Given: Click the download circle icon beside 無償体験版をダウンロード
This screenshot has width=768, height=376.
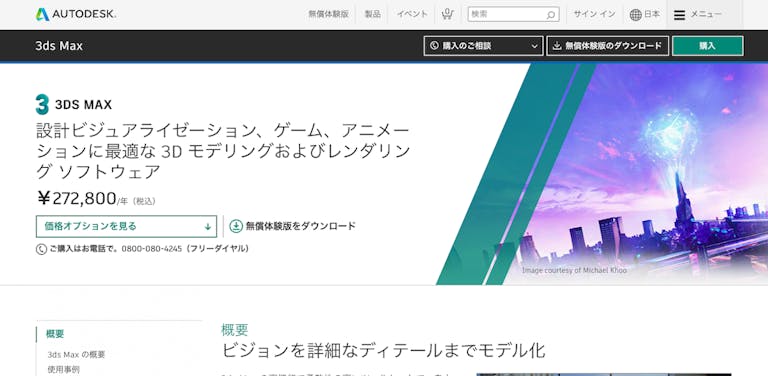Looking at the screenshot, I should tap(236, 226).
